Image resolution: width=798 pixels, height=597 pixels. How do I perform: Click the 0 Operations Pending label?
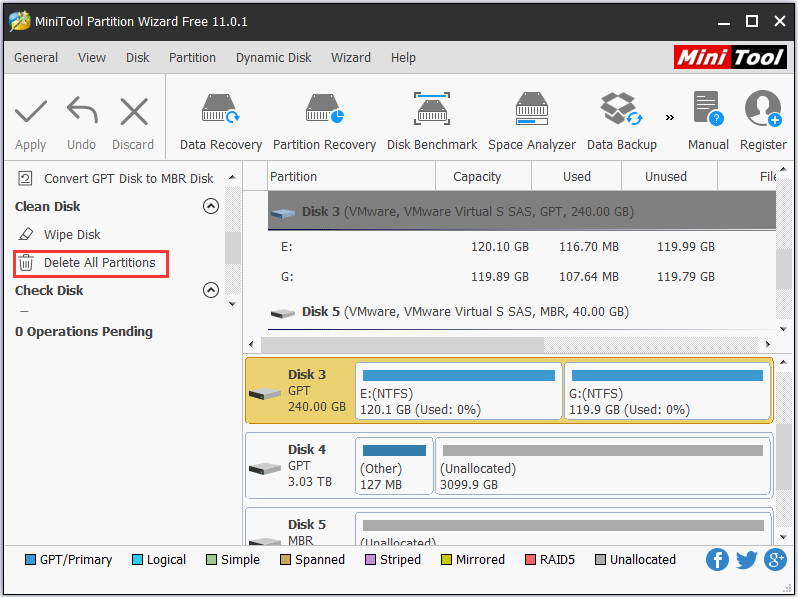84,332
